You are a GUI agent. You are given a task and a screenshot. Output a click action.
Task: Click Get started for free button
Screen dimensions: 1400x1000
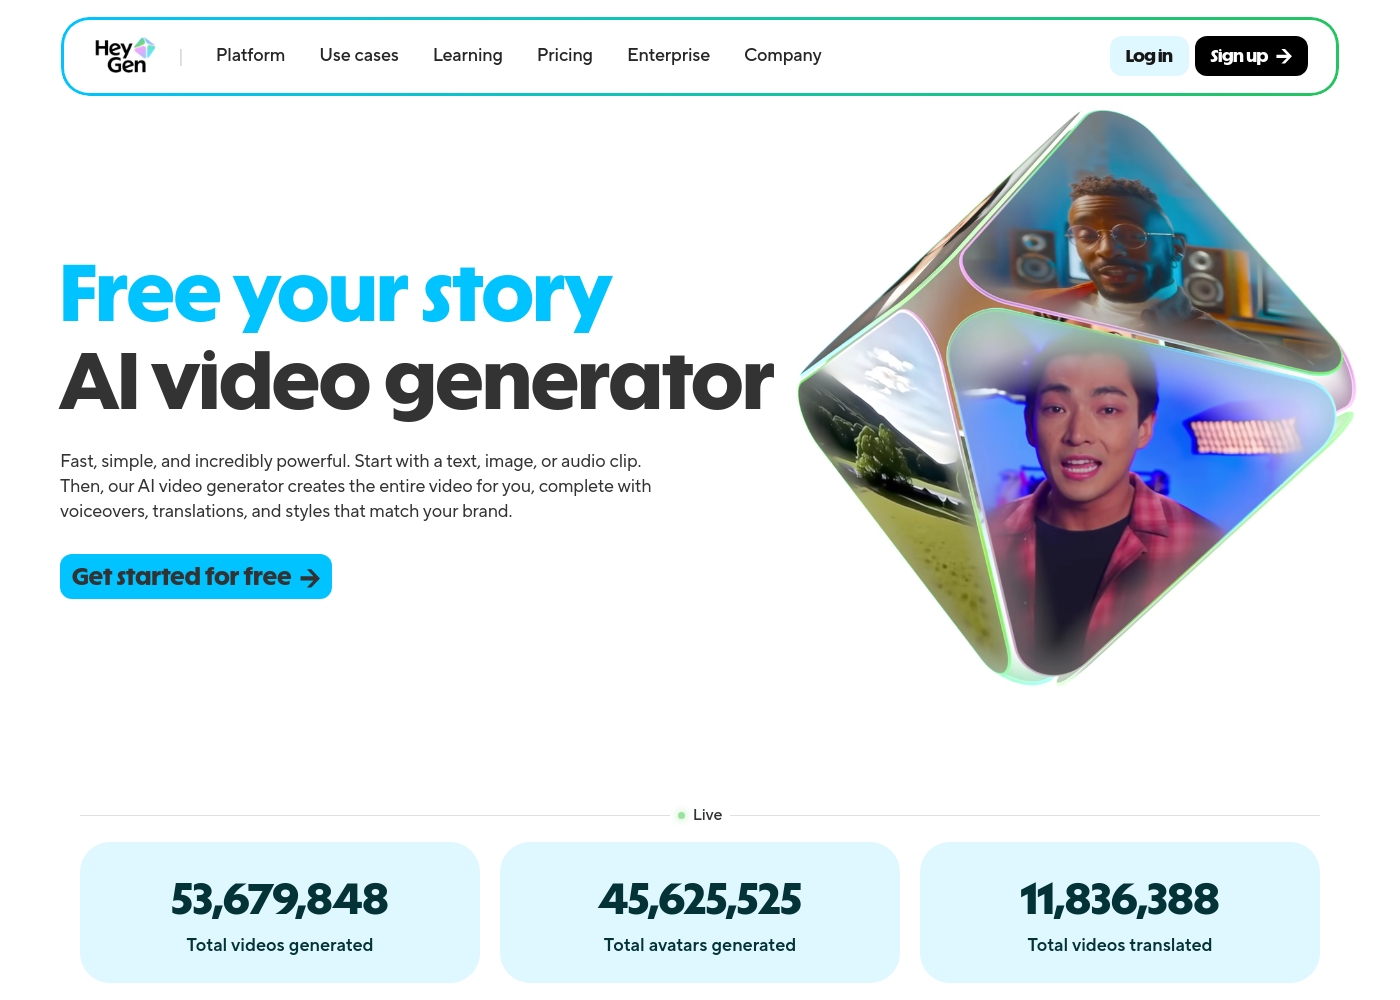[196, 577]
